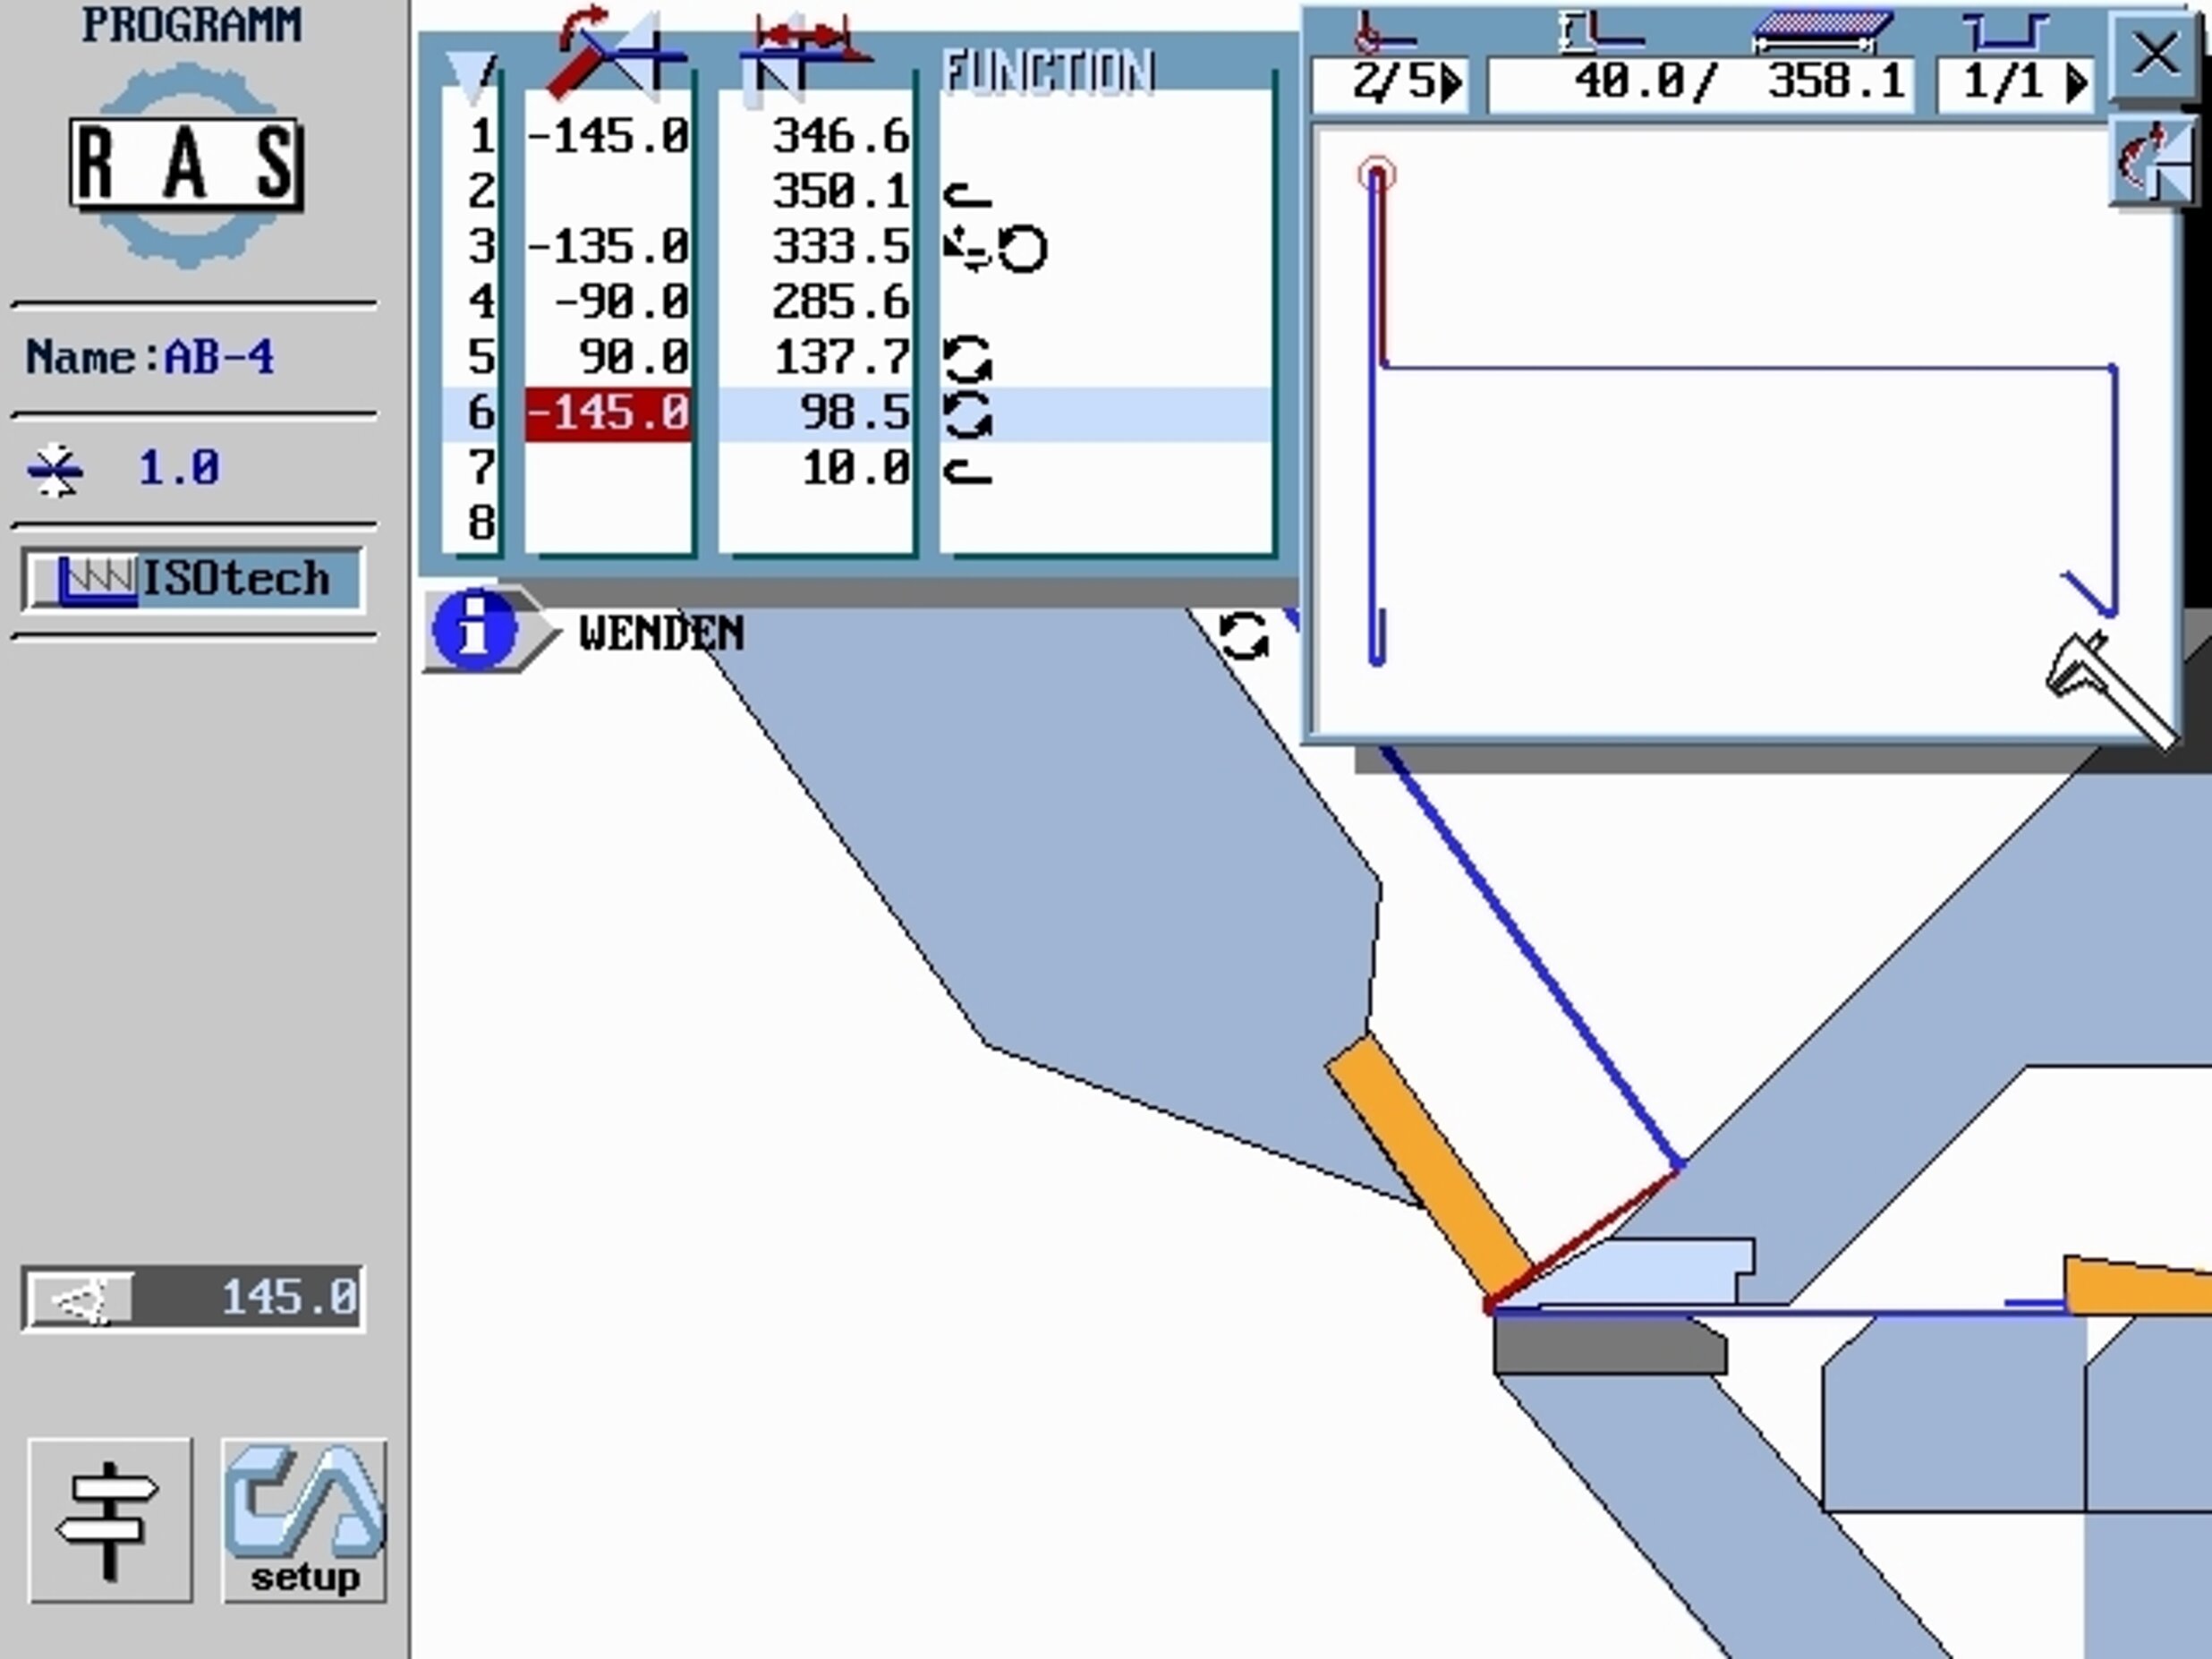The image size is (2212, 1659).
Task: Select the ISOtech tooling button
Action: (x=193, y=579)
